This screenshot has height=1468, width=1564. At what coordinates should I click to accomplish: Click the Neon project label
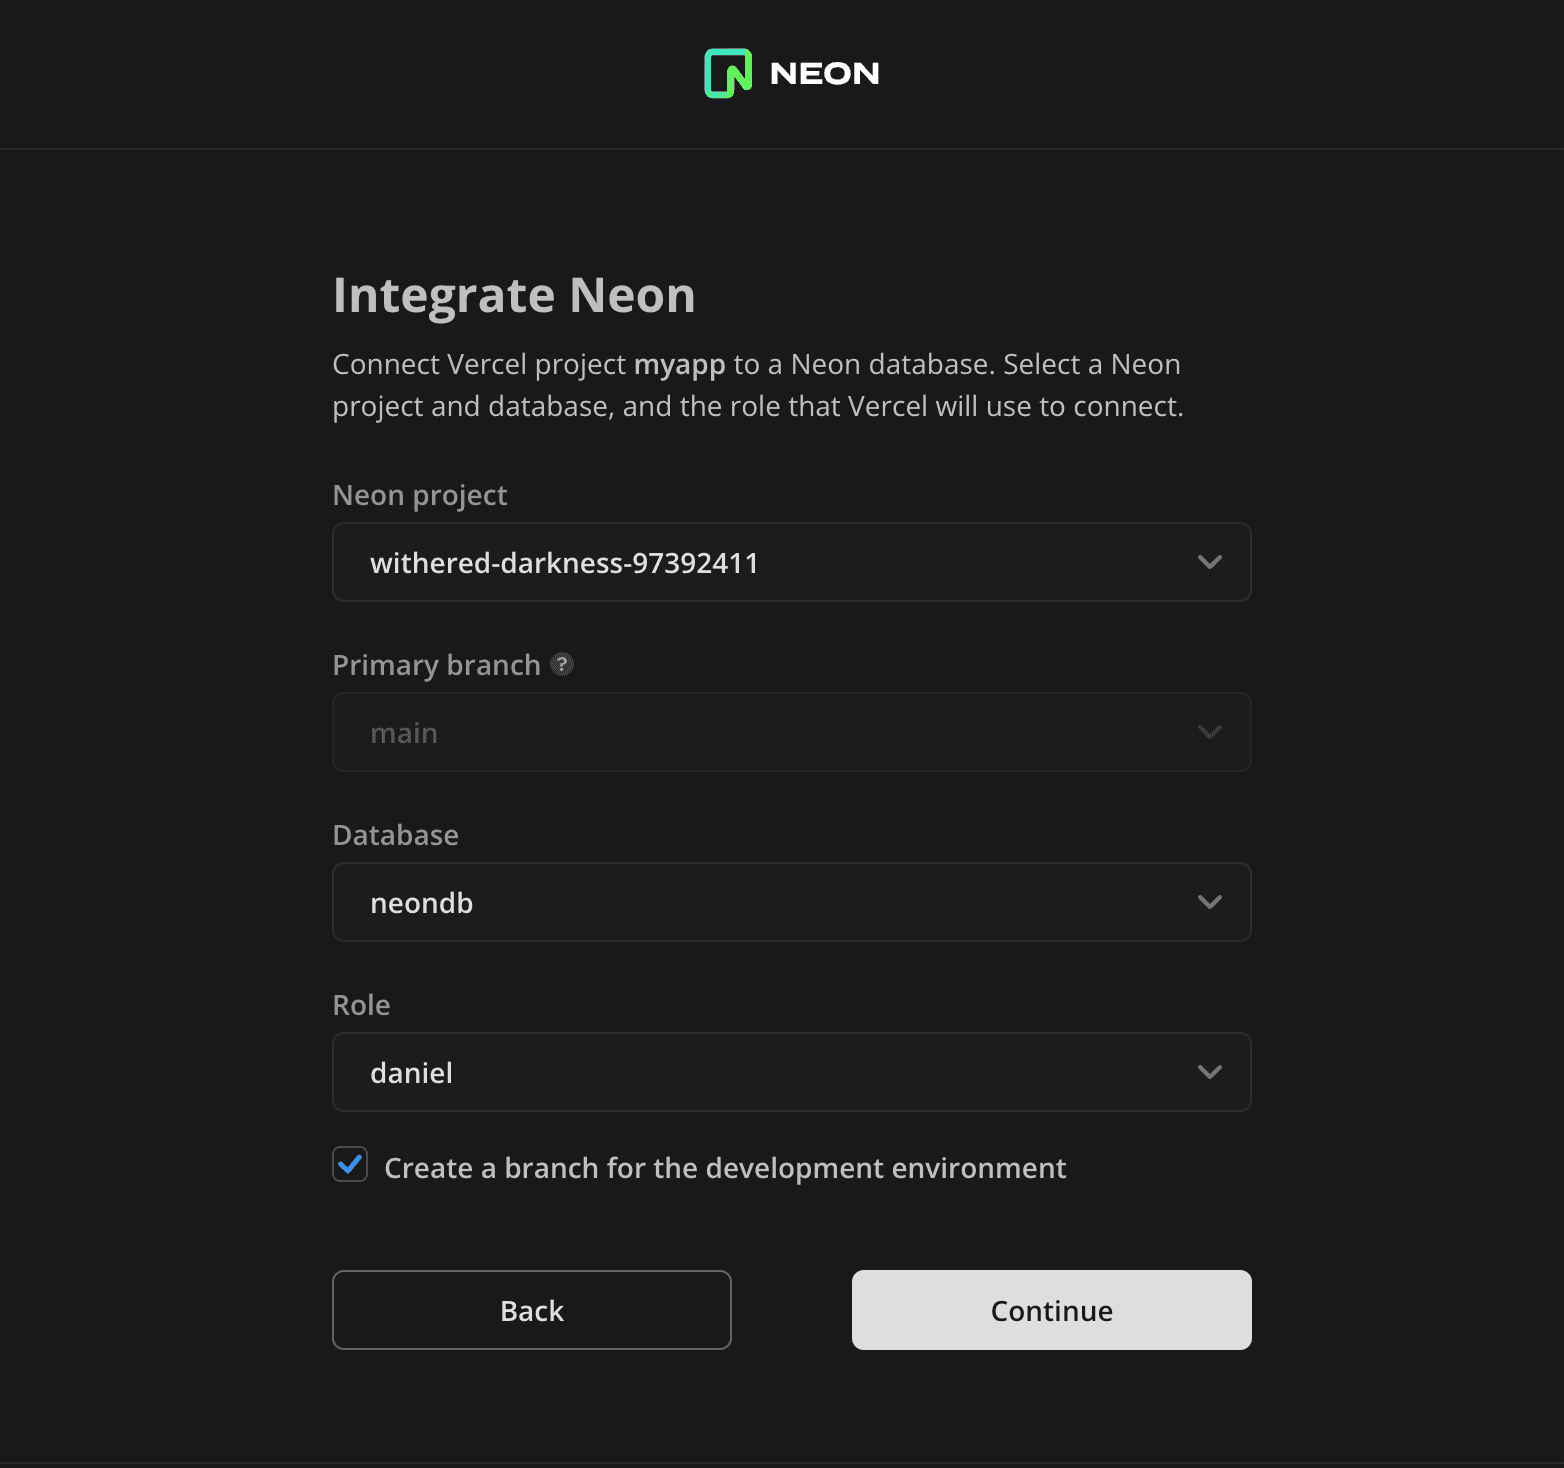420,496
